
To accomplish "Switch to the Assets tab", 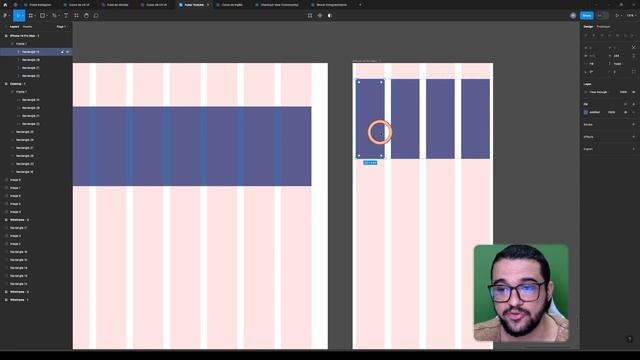I will coord(27,27).
